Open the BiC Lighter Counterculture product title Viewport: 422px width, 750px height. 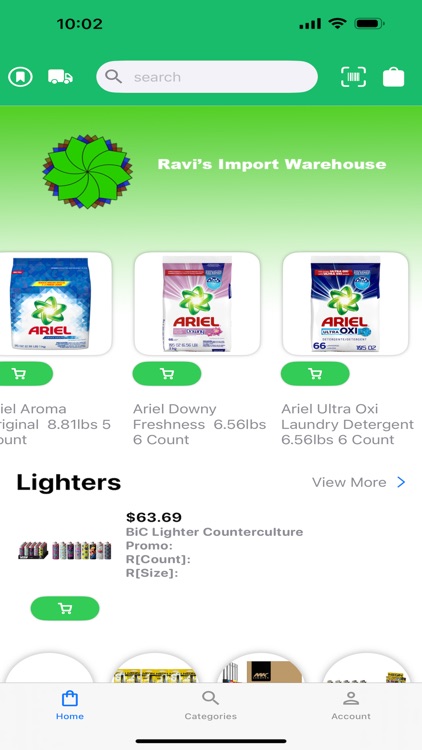tap(214, 532)
